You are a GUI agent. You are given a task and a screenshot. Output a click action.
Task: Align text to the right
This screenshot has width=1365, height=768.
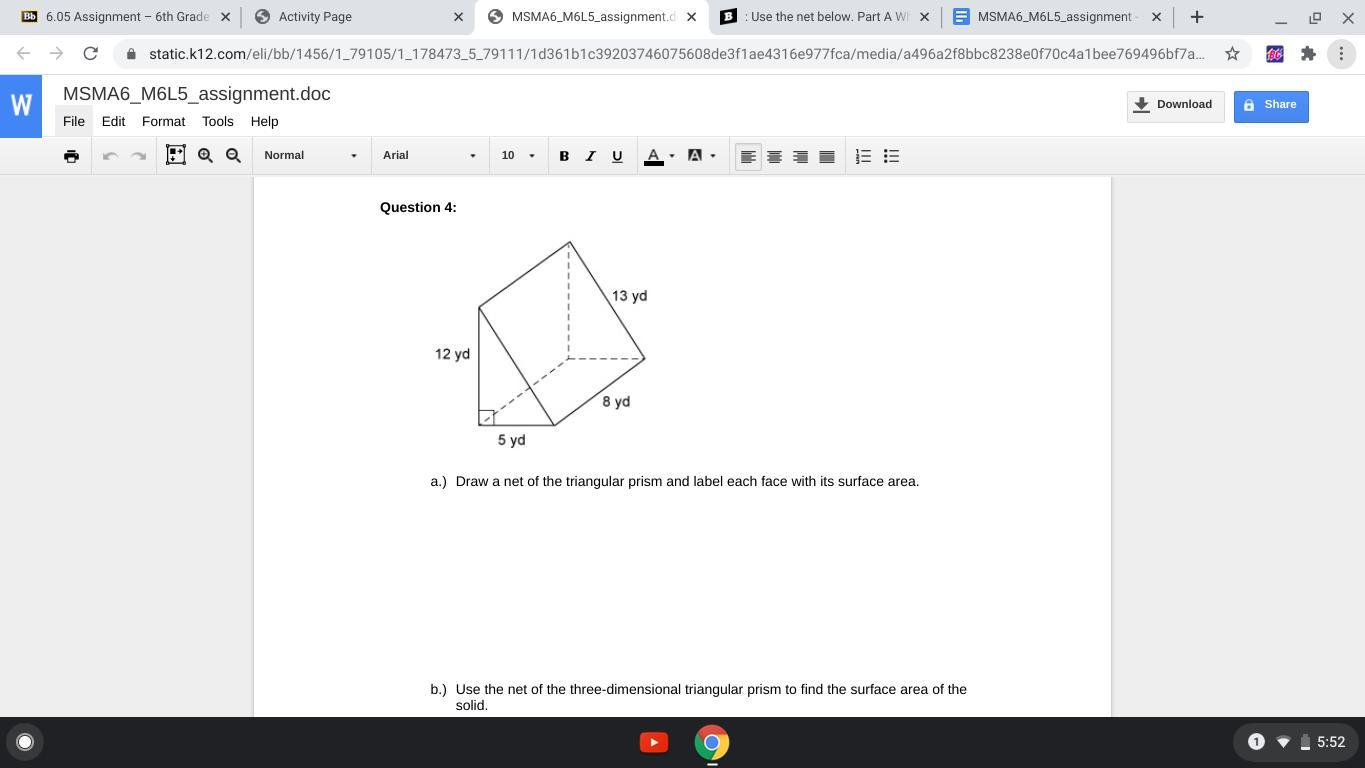point(800,156)
